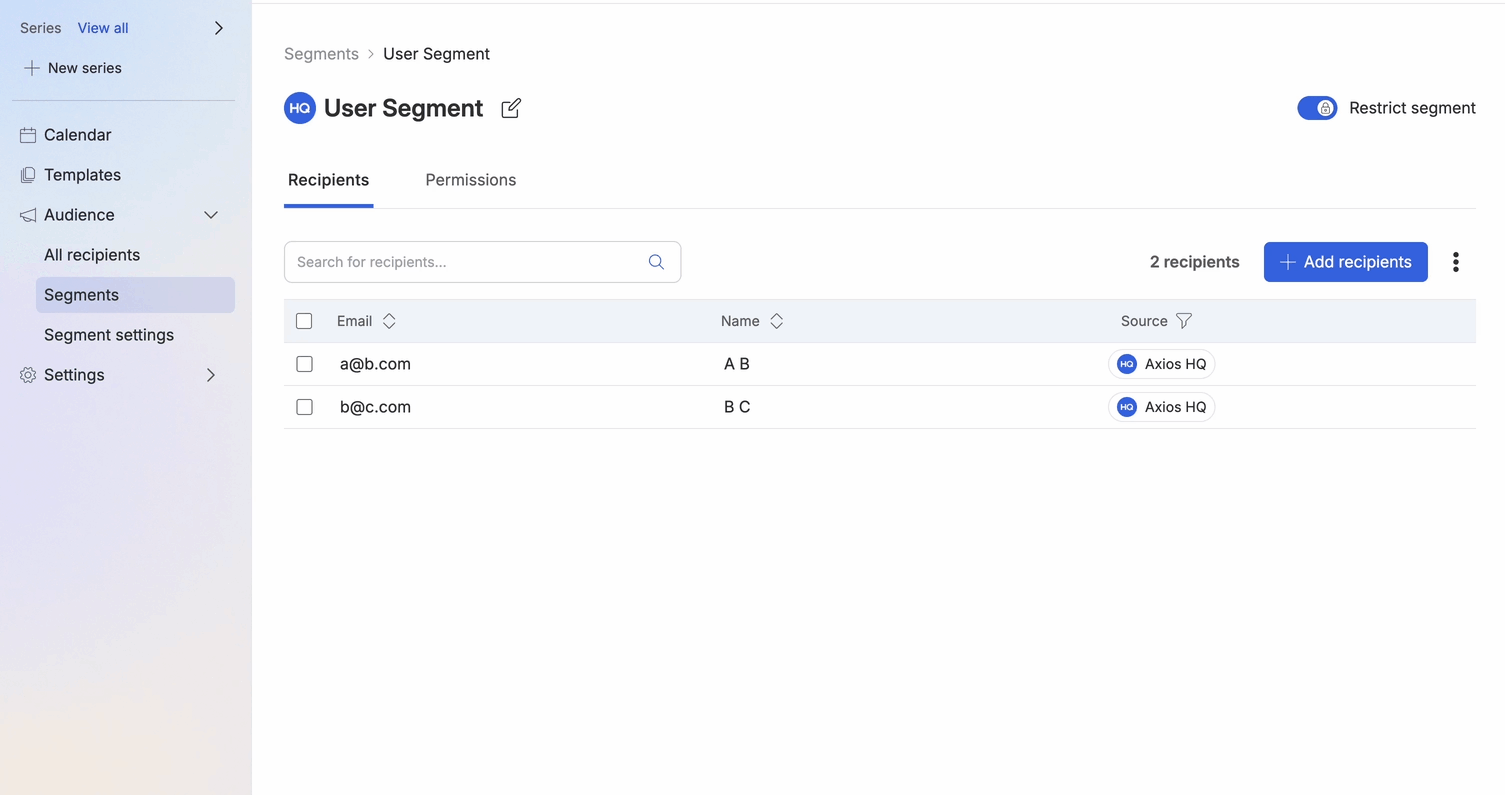Click the Axios HQ logo in the b@c.com row
The height and width of the screenshot is (795, 1505).
(1127, 407)
